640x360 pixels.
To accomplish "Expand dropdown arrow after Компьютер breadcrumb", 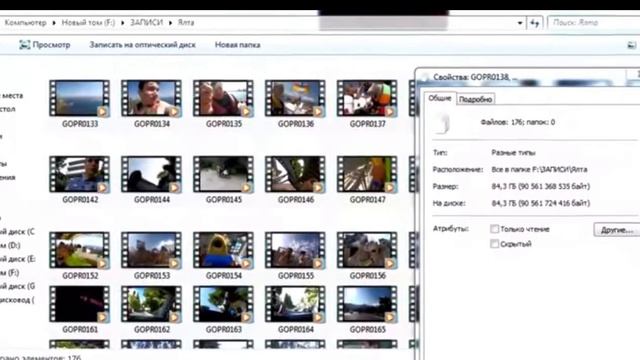I will point(54,23).
